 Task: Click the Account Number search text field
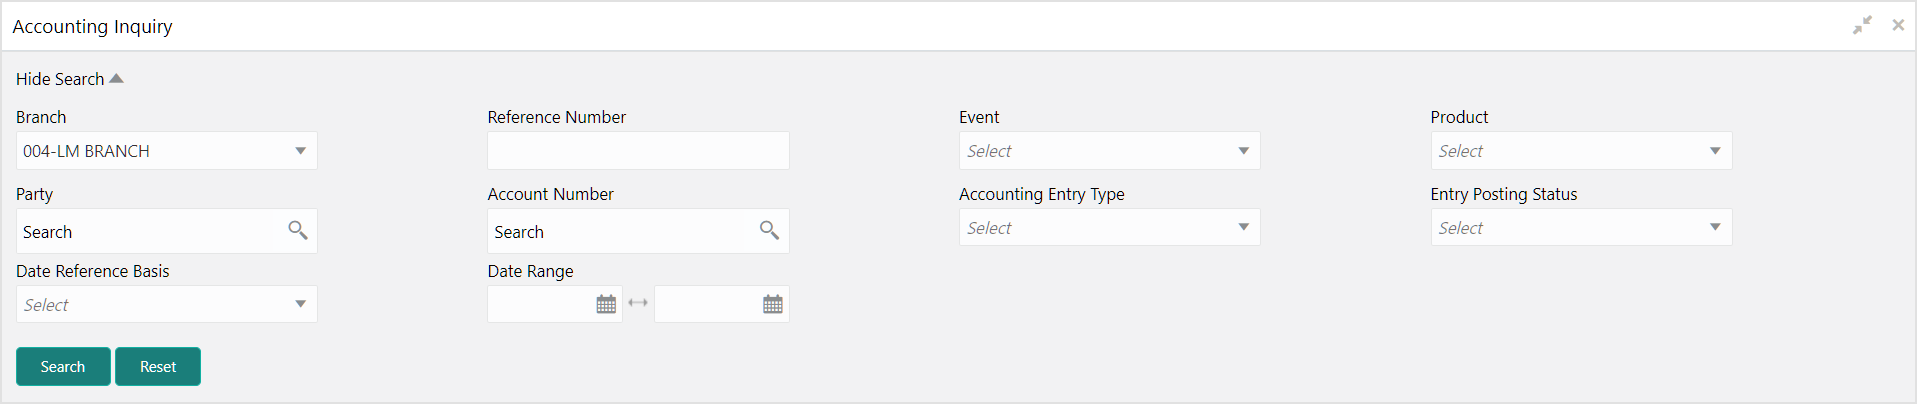tap(622, 231)
